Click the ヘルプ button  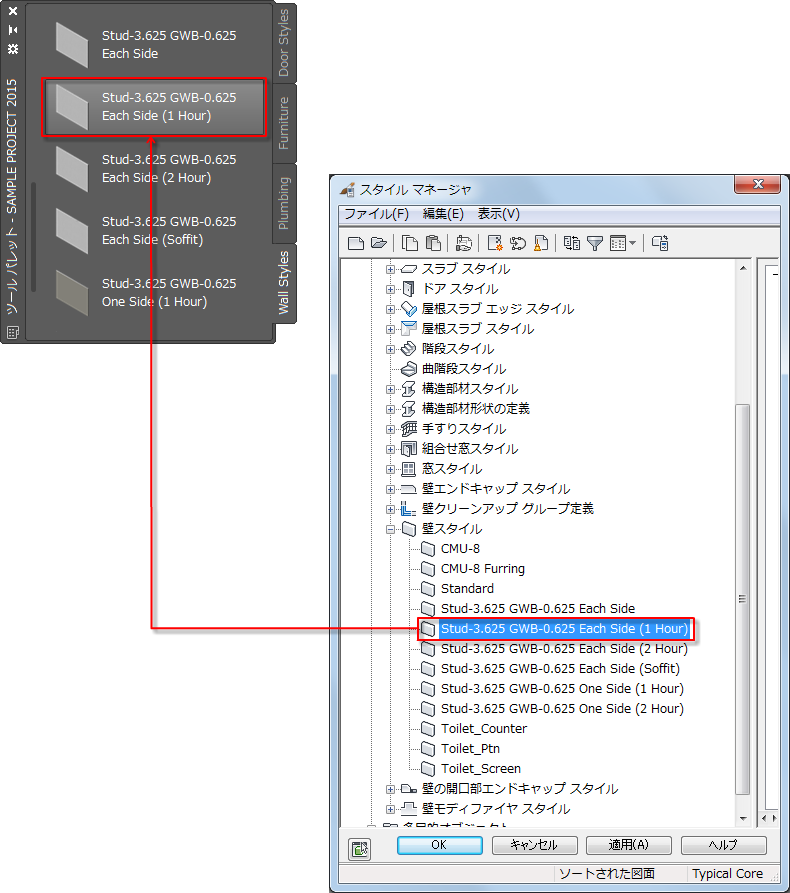(x=723, y=845)
